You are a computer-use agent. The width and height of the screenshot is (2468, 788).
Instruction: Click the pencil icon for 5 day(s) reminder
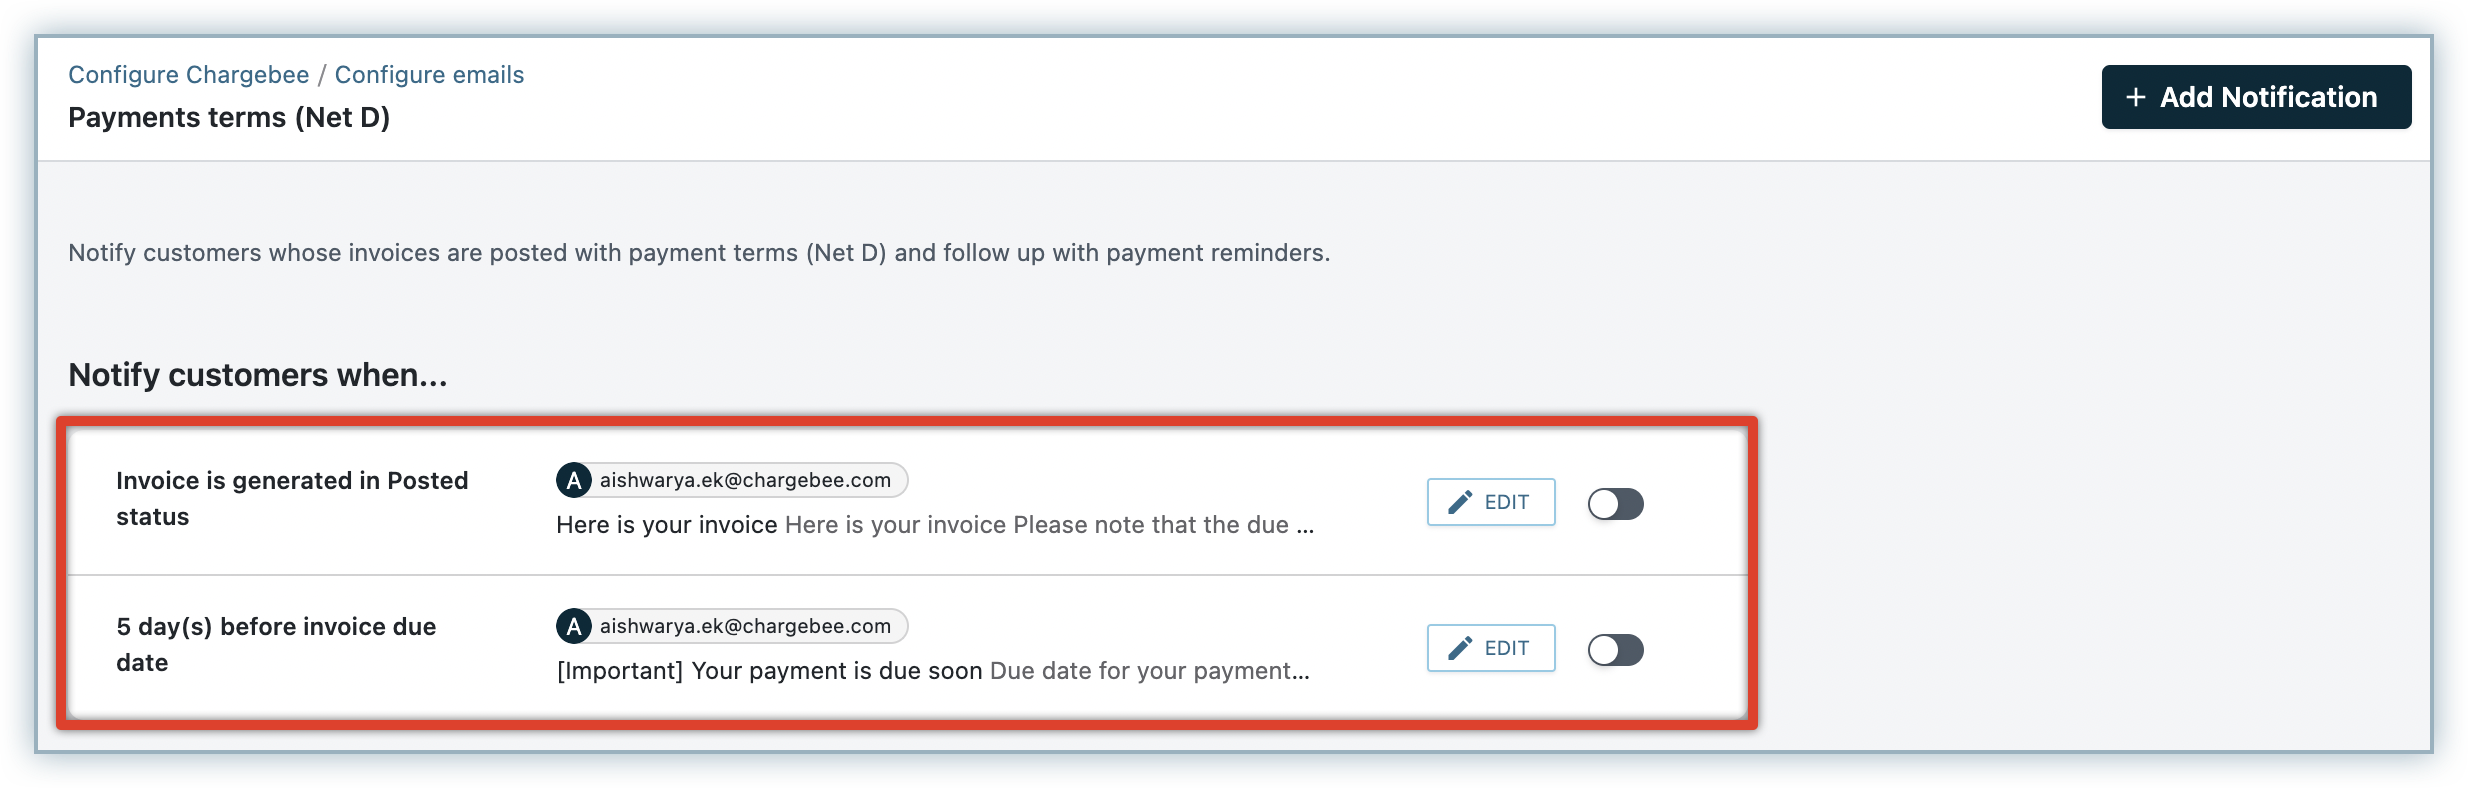1460,648
